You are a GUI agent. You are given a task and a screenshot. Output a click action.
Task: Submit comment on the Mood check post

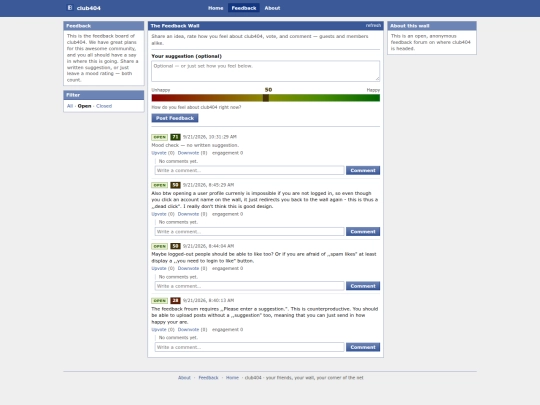point(363,170)
